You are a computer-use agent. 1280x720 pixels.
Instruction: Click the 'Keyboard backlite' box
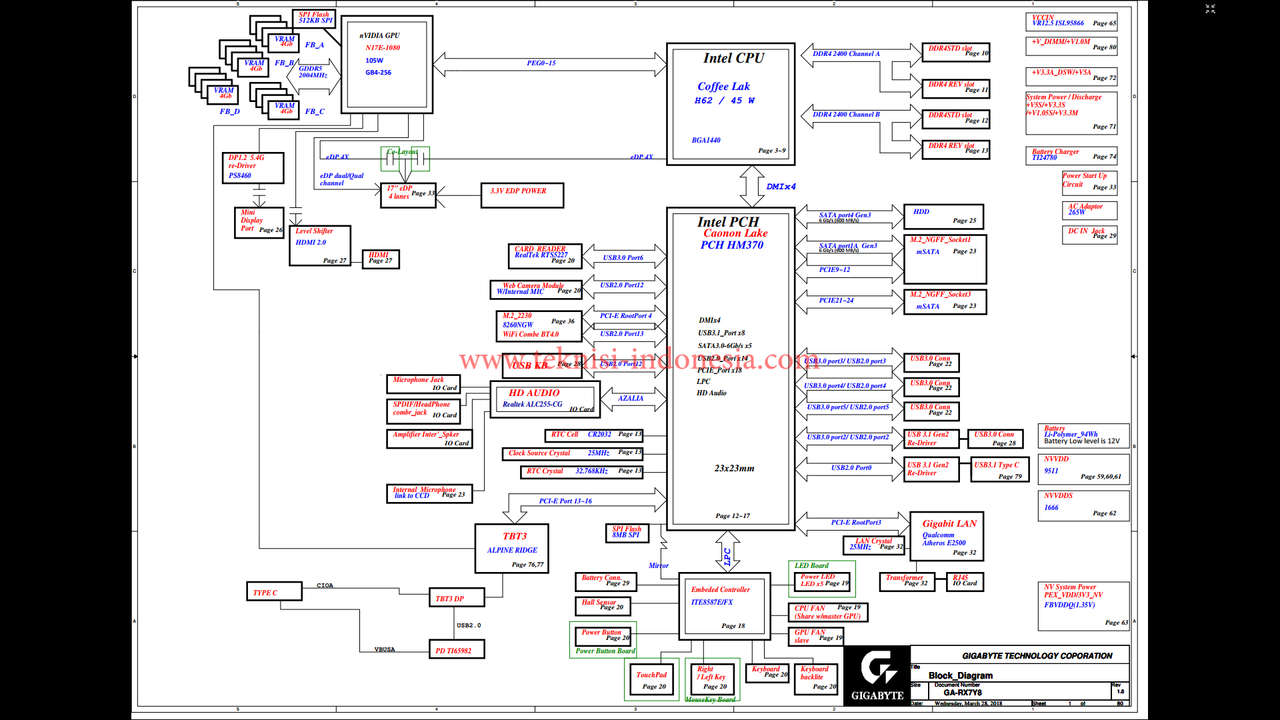click(817, 678)
